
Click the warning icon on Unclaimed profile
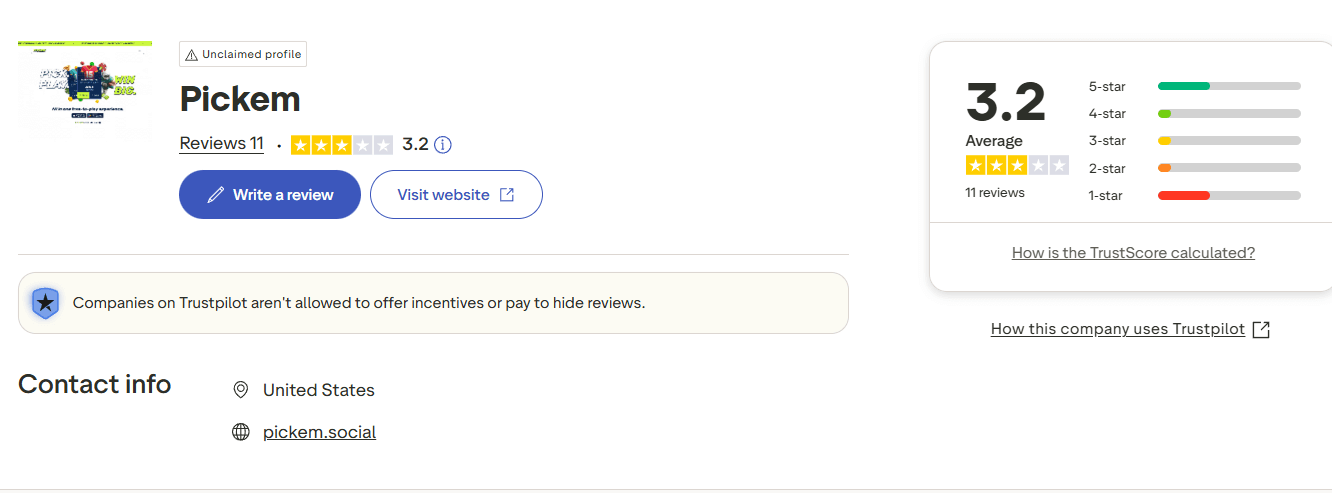192,54
